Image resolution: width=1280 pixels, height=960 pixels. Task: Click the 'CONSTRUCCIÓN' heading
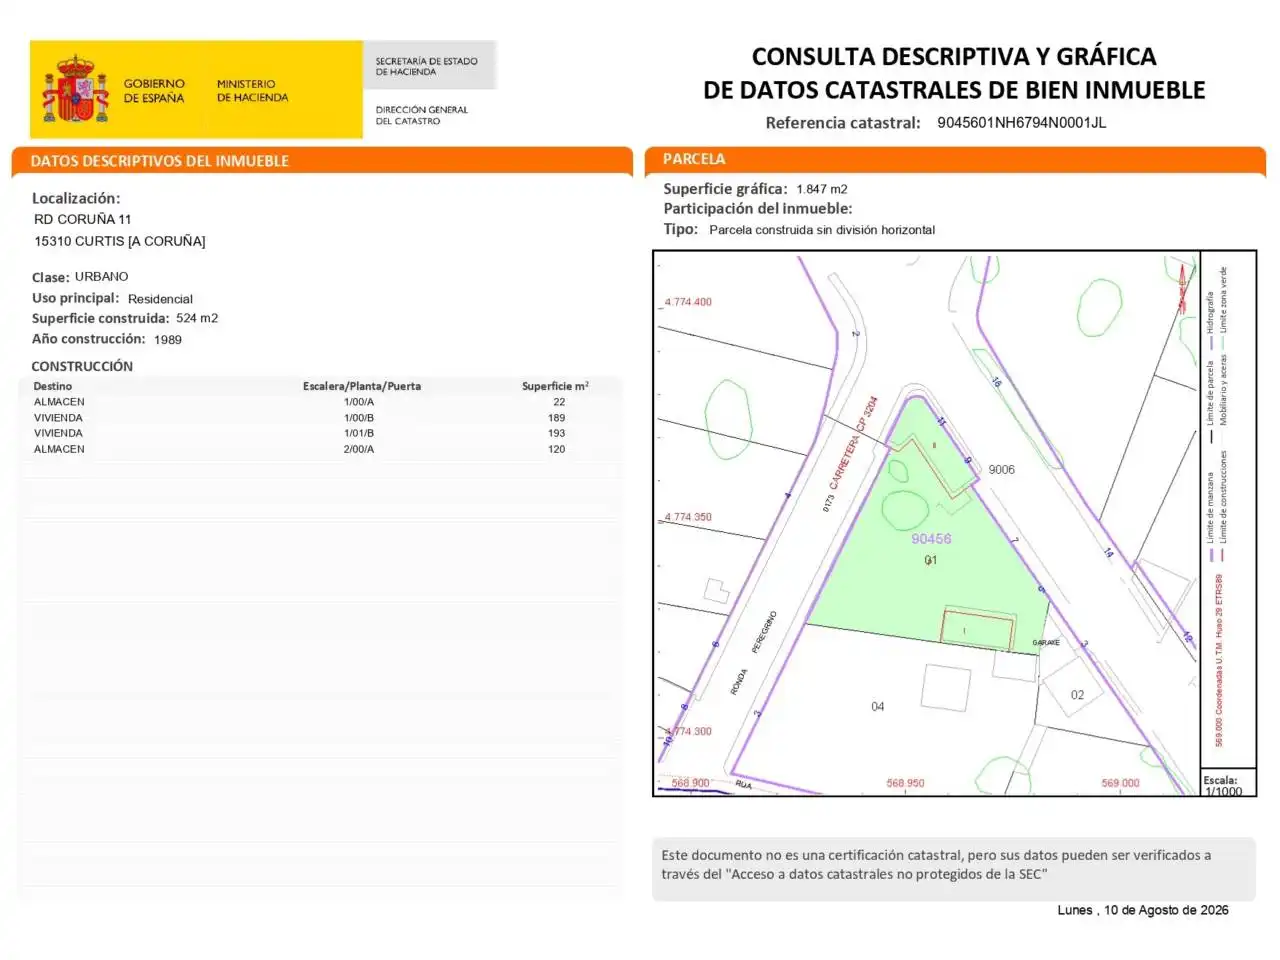(x=82, y=367)
